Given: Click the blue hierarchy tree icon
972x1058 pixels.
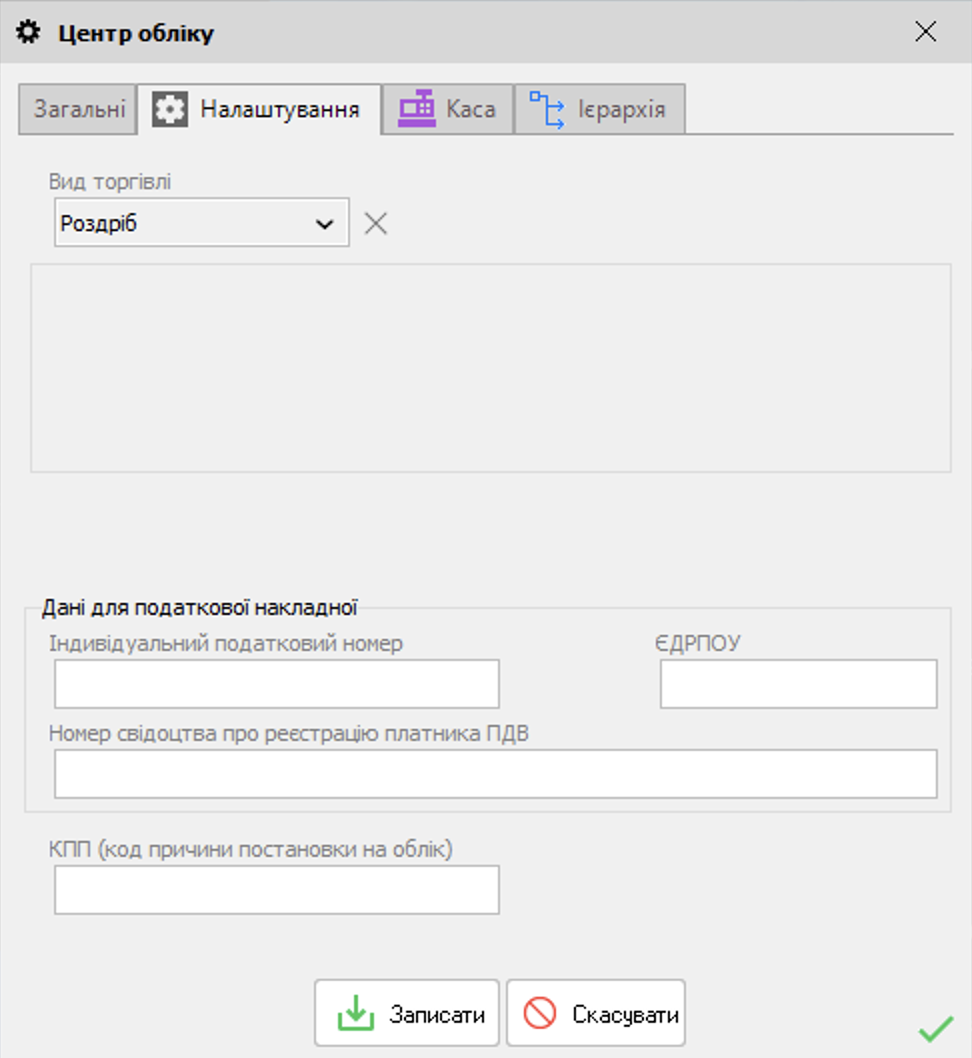Looking at the screenshot, I should tap(546, 110).
